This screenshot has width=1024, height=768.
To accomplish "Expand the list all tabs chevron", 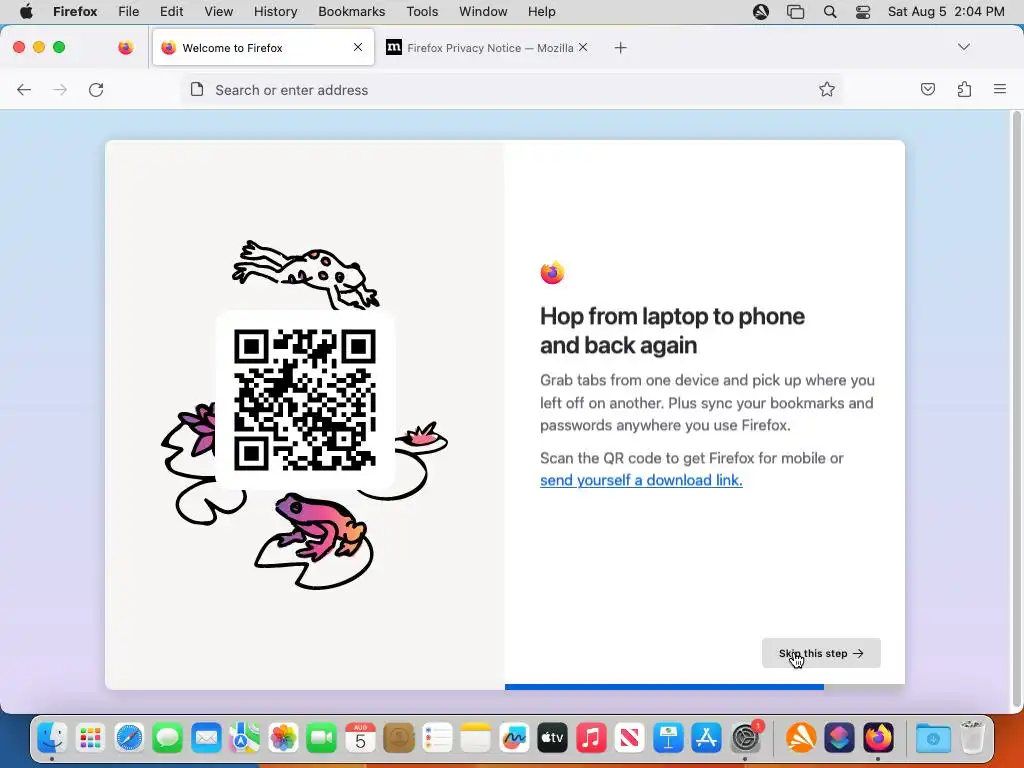I will click(x=964, y=47).
